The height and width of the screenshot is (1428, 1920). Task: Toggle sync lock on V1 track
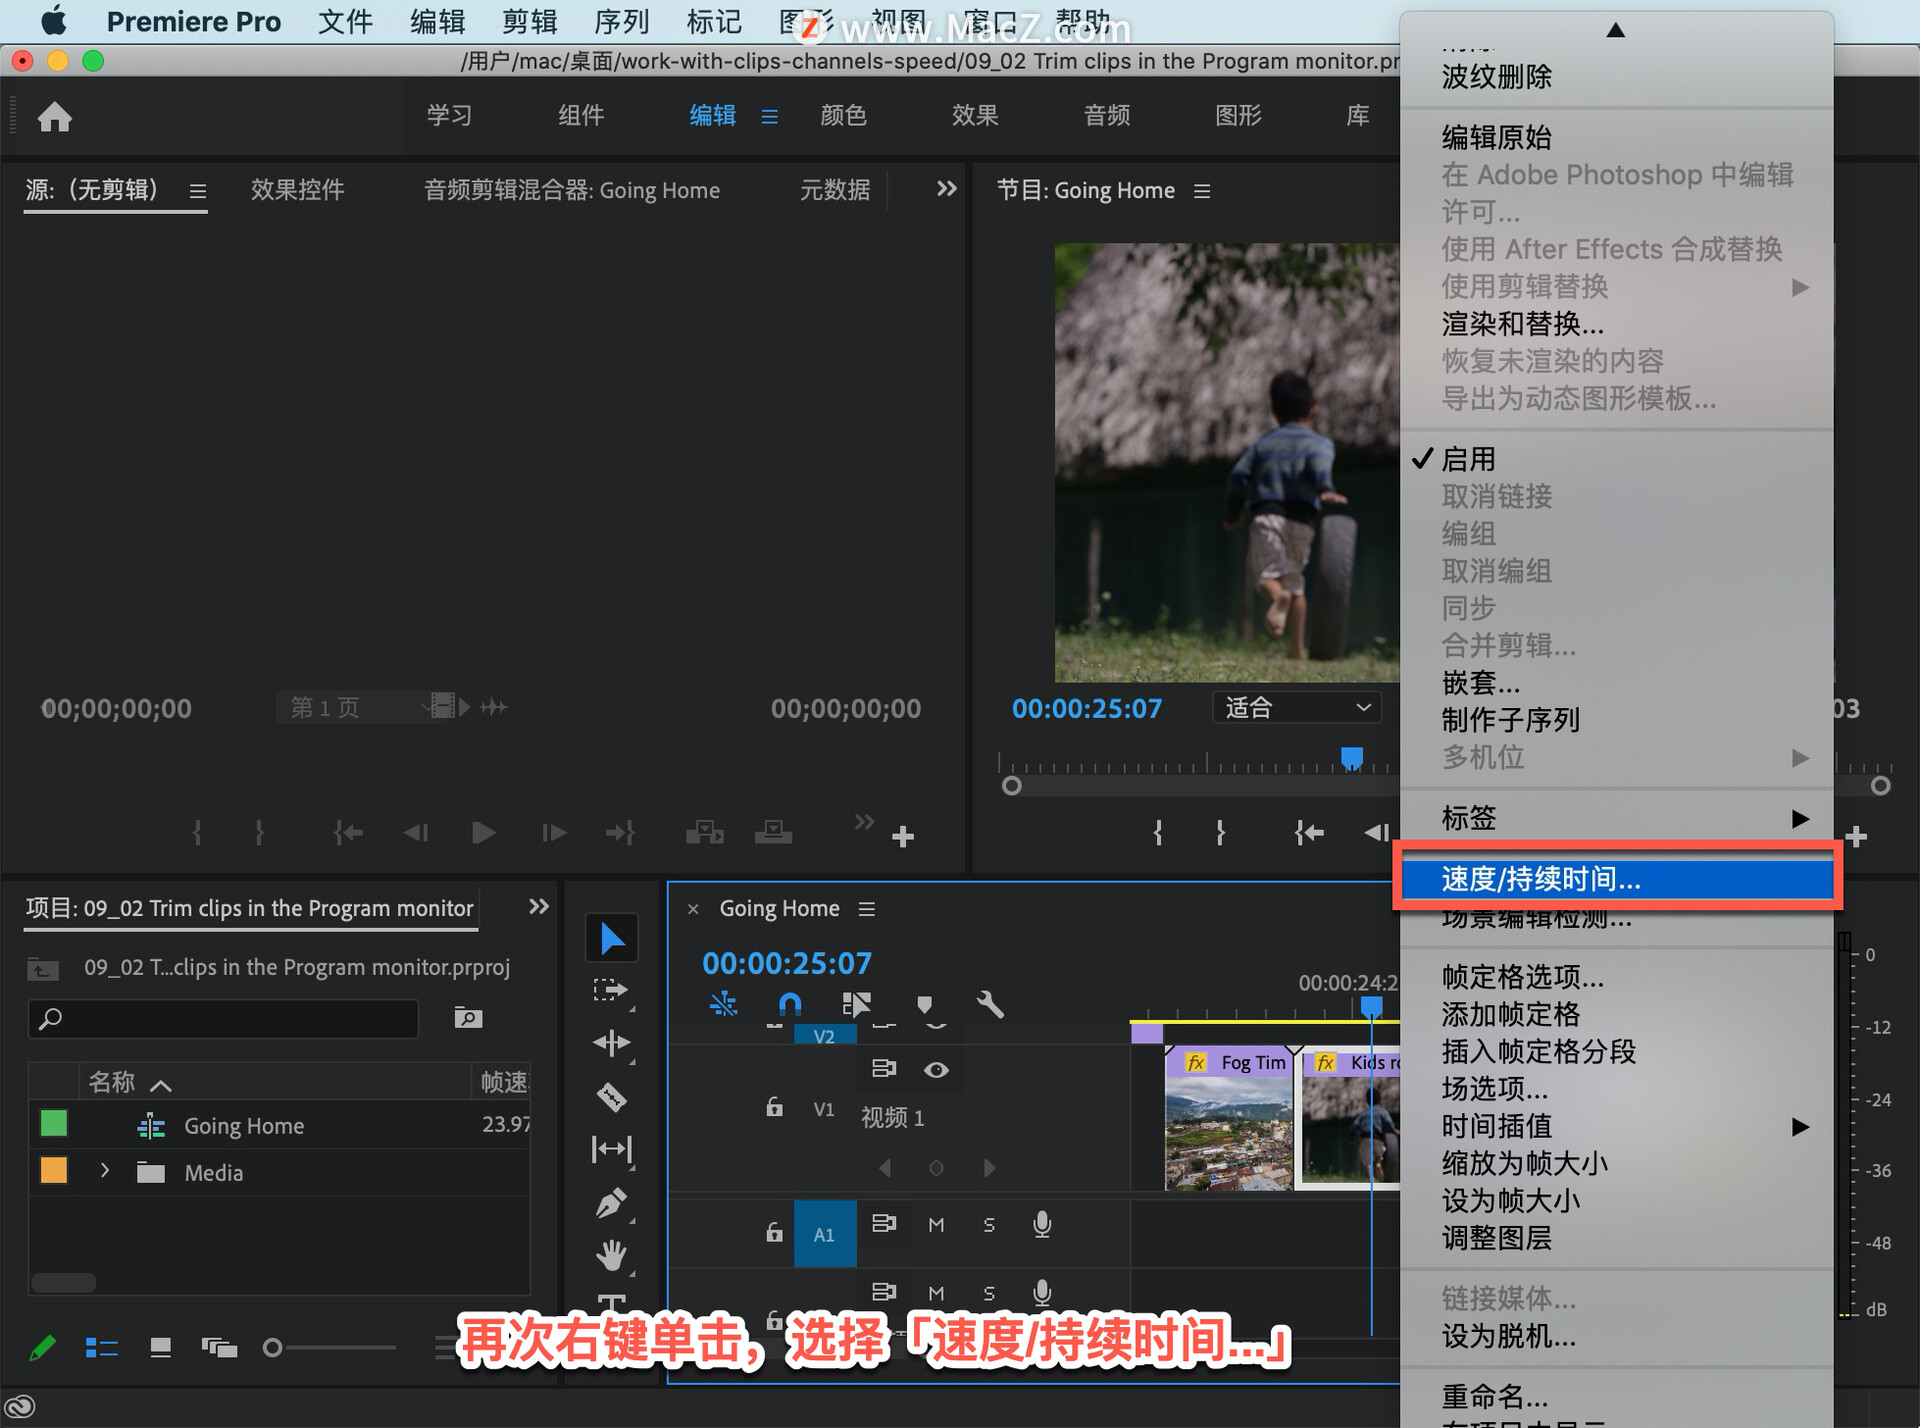pos(884,1069)
